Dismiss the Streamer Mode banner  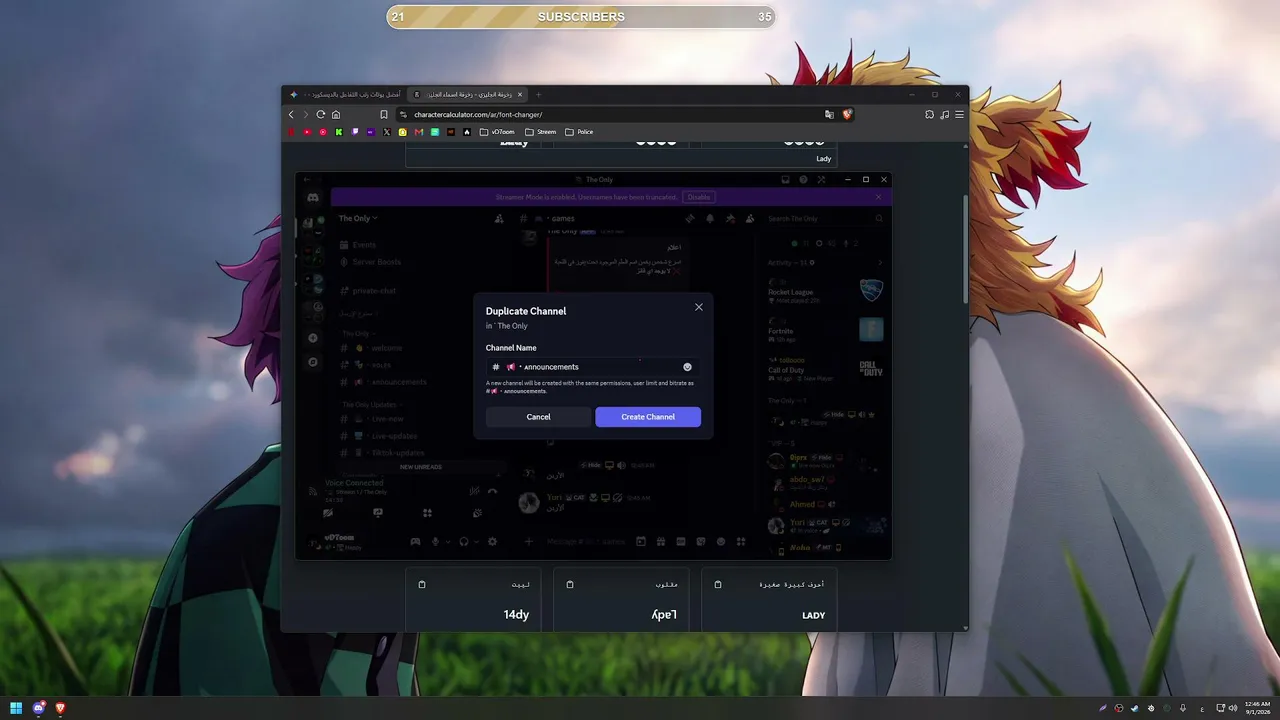[x=878, y=197]
